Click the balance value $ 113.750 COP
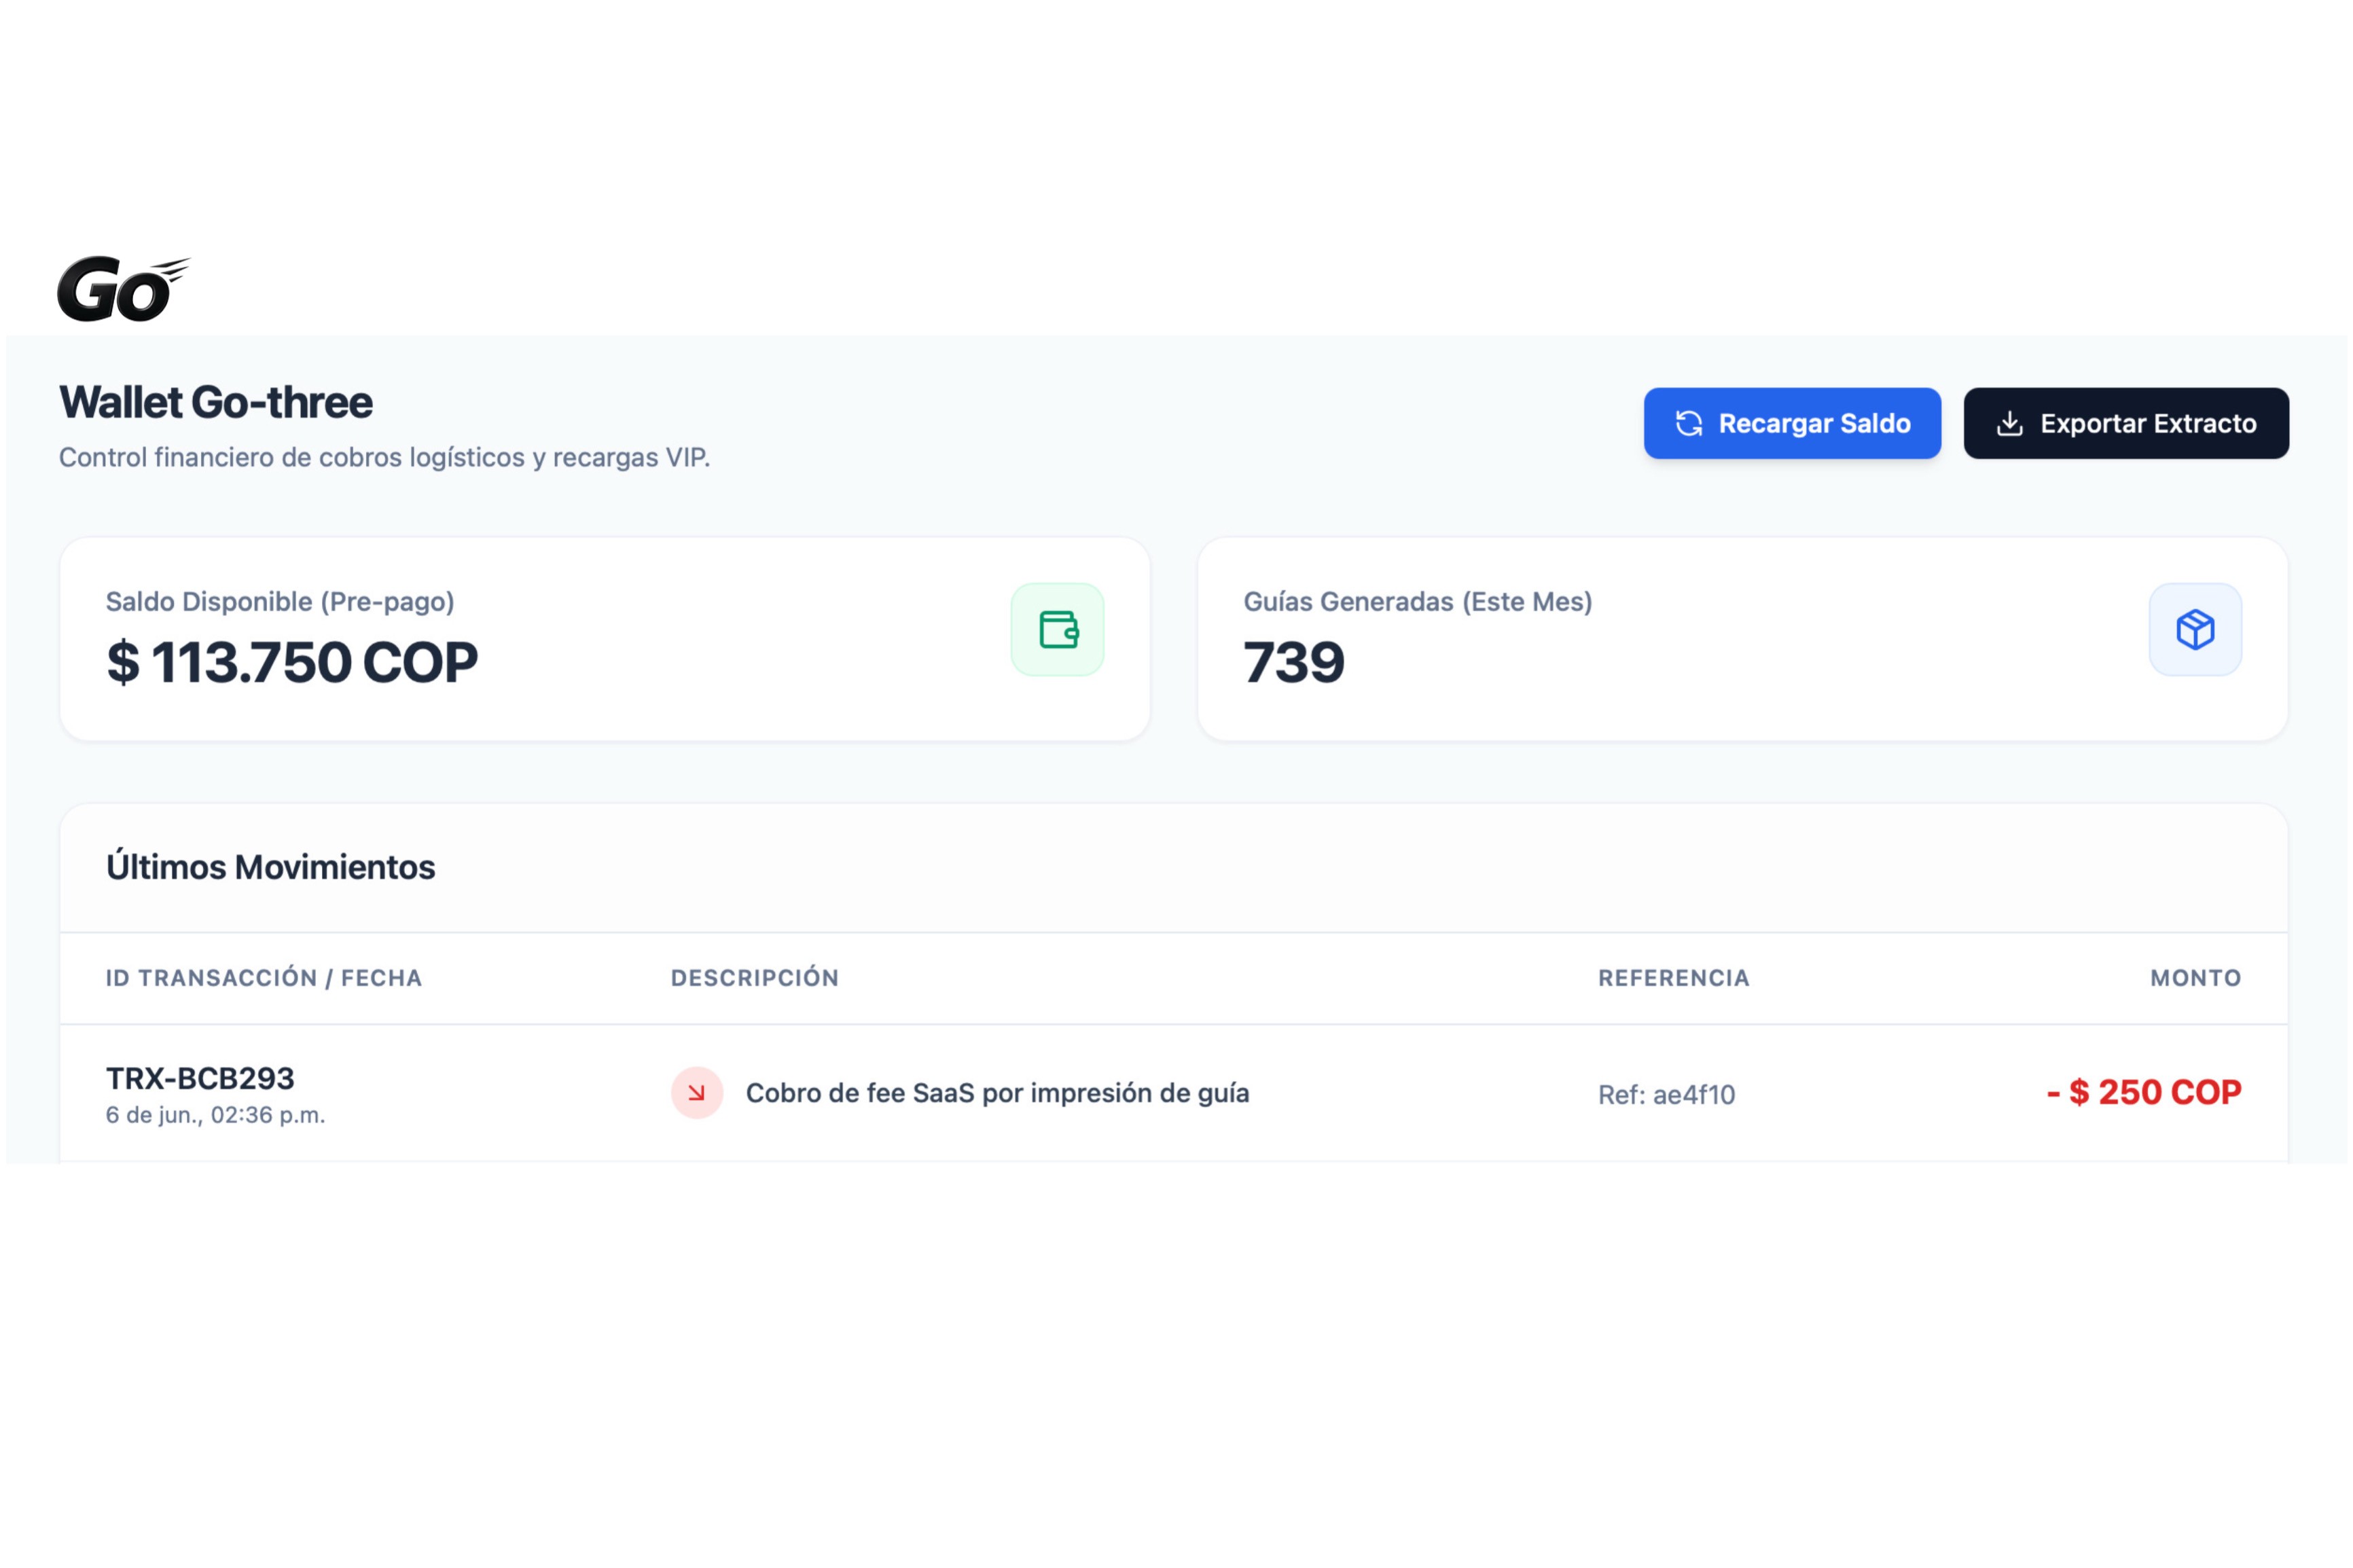 click(292, 662)
